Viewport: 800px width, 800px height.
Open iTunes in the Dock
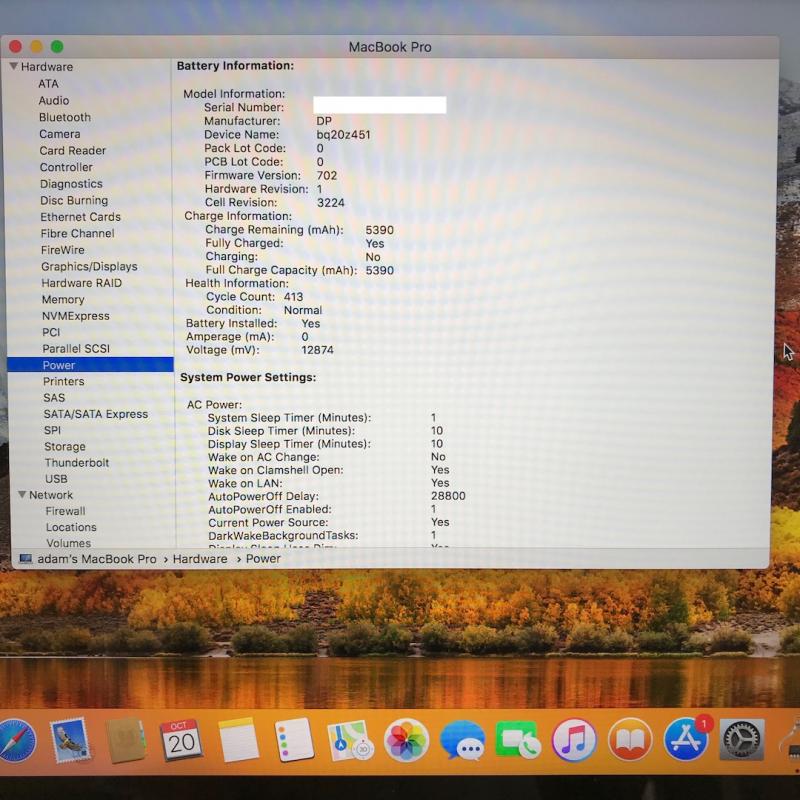click(x=574, y=740)
